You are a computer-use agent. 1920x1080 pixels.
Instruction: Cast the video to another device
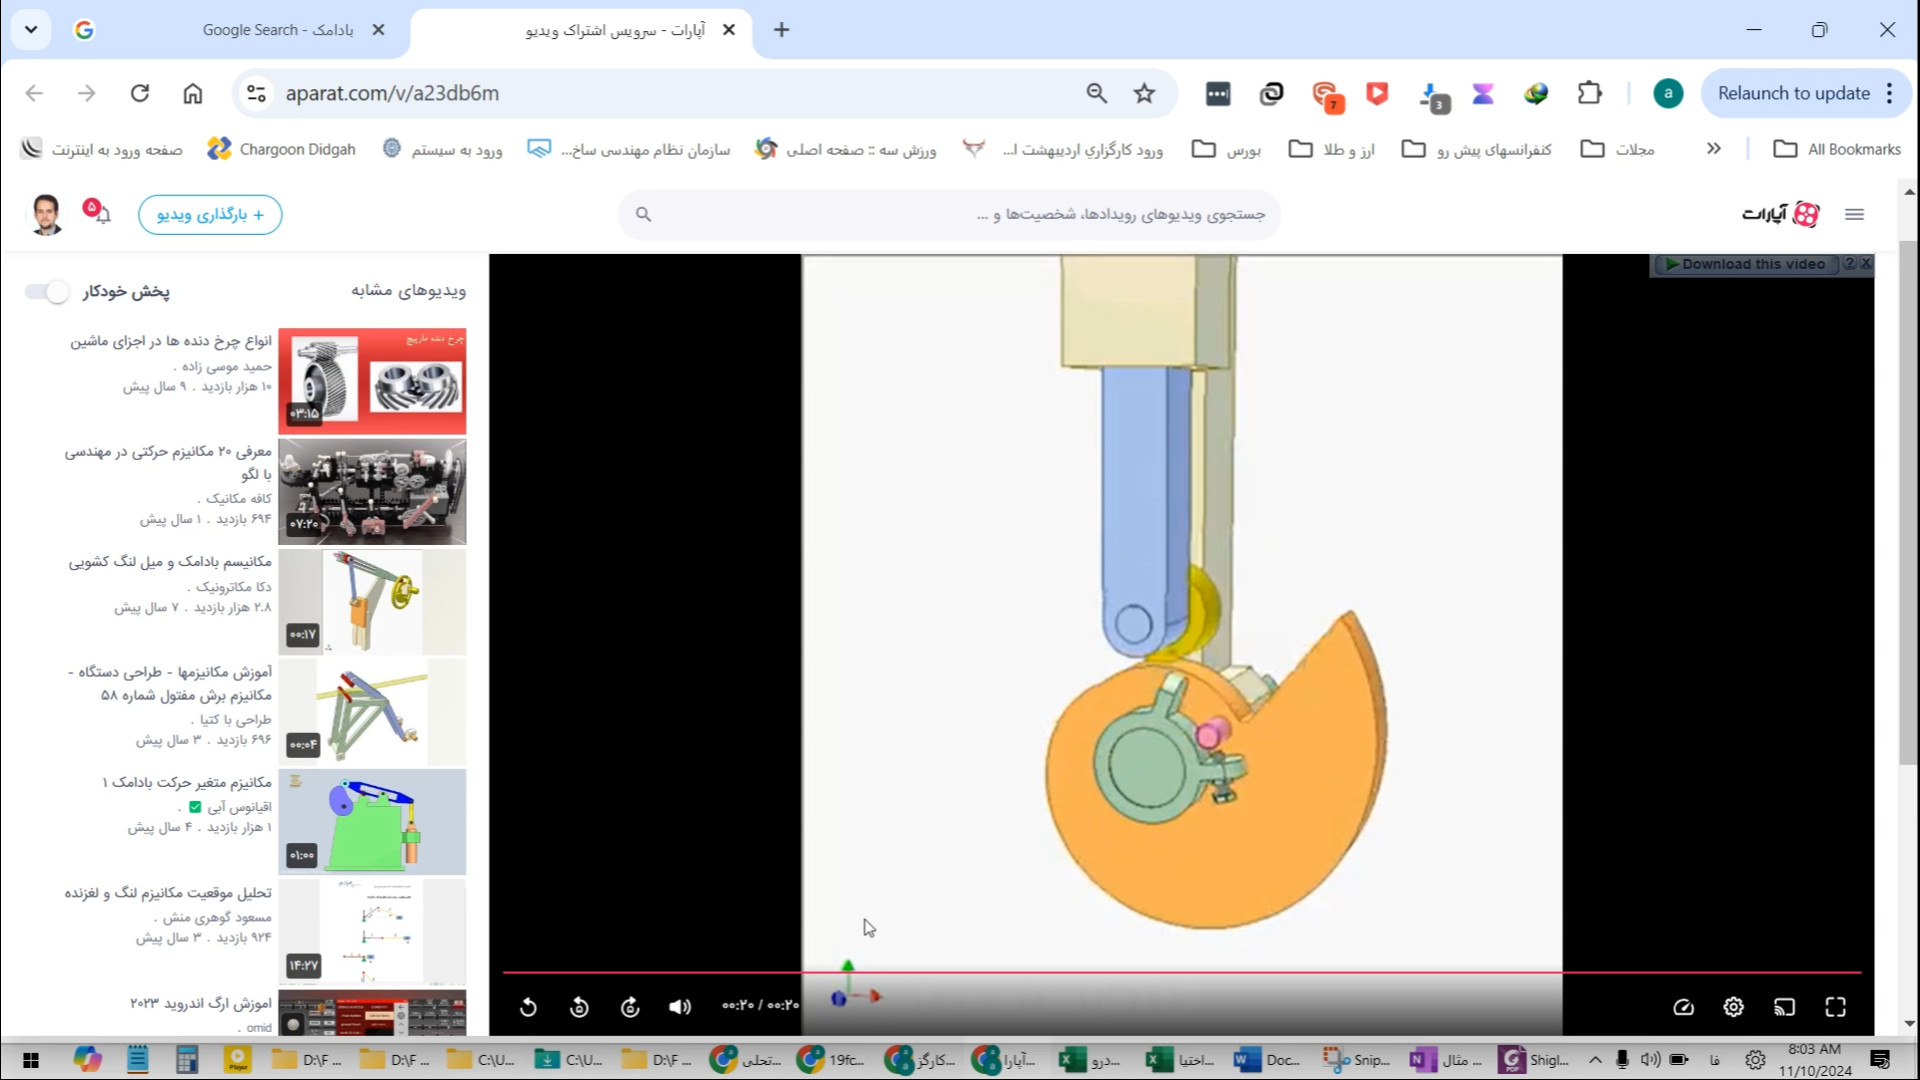tap(1785, 1007)
